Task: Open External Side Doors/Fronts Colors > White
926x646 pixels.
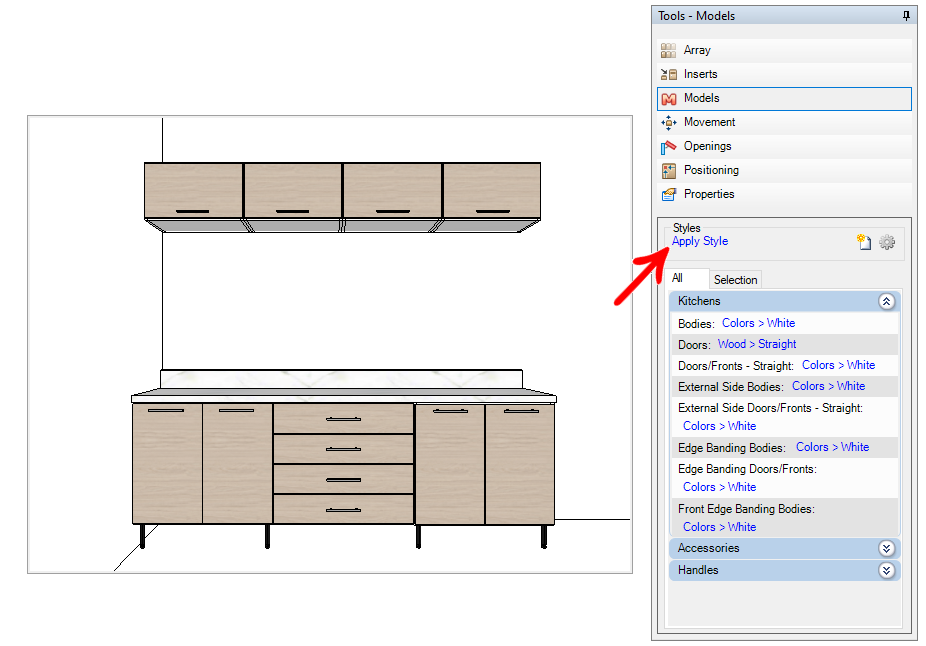Action: (719, 426)
